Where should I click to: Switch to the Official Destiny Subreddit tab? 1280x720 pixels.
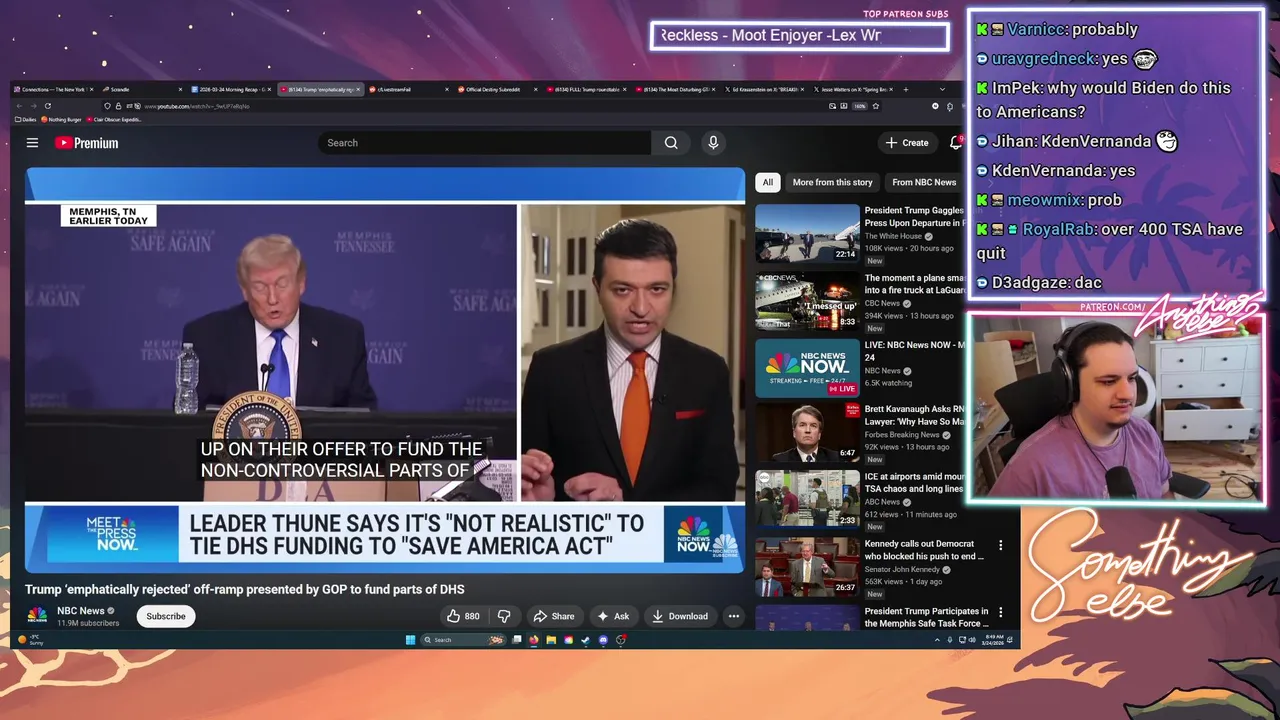(497, 89)
